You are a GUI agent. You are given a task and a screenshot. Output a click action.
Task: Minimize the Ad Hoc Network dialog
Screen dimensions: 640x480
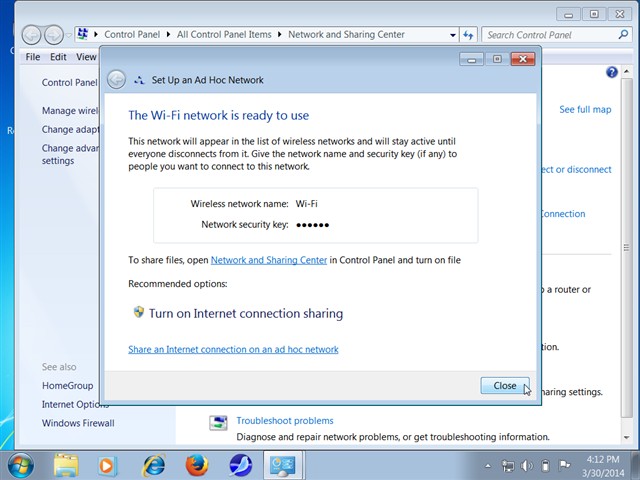pos(471,60)
